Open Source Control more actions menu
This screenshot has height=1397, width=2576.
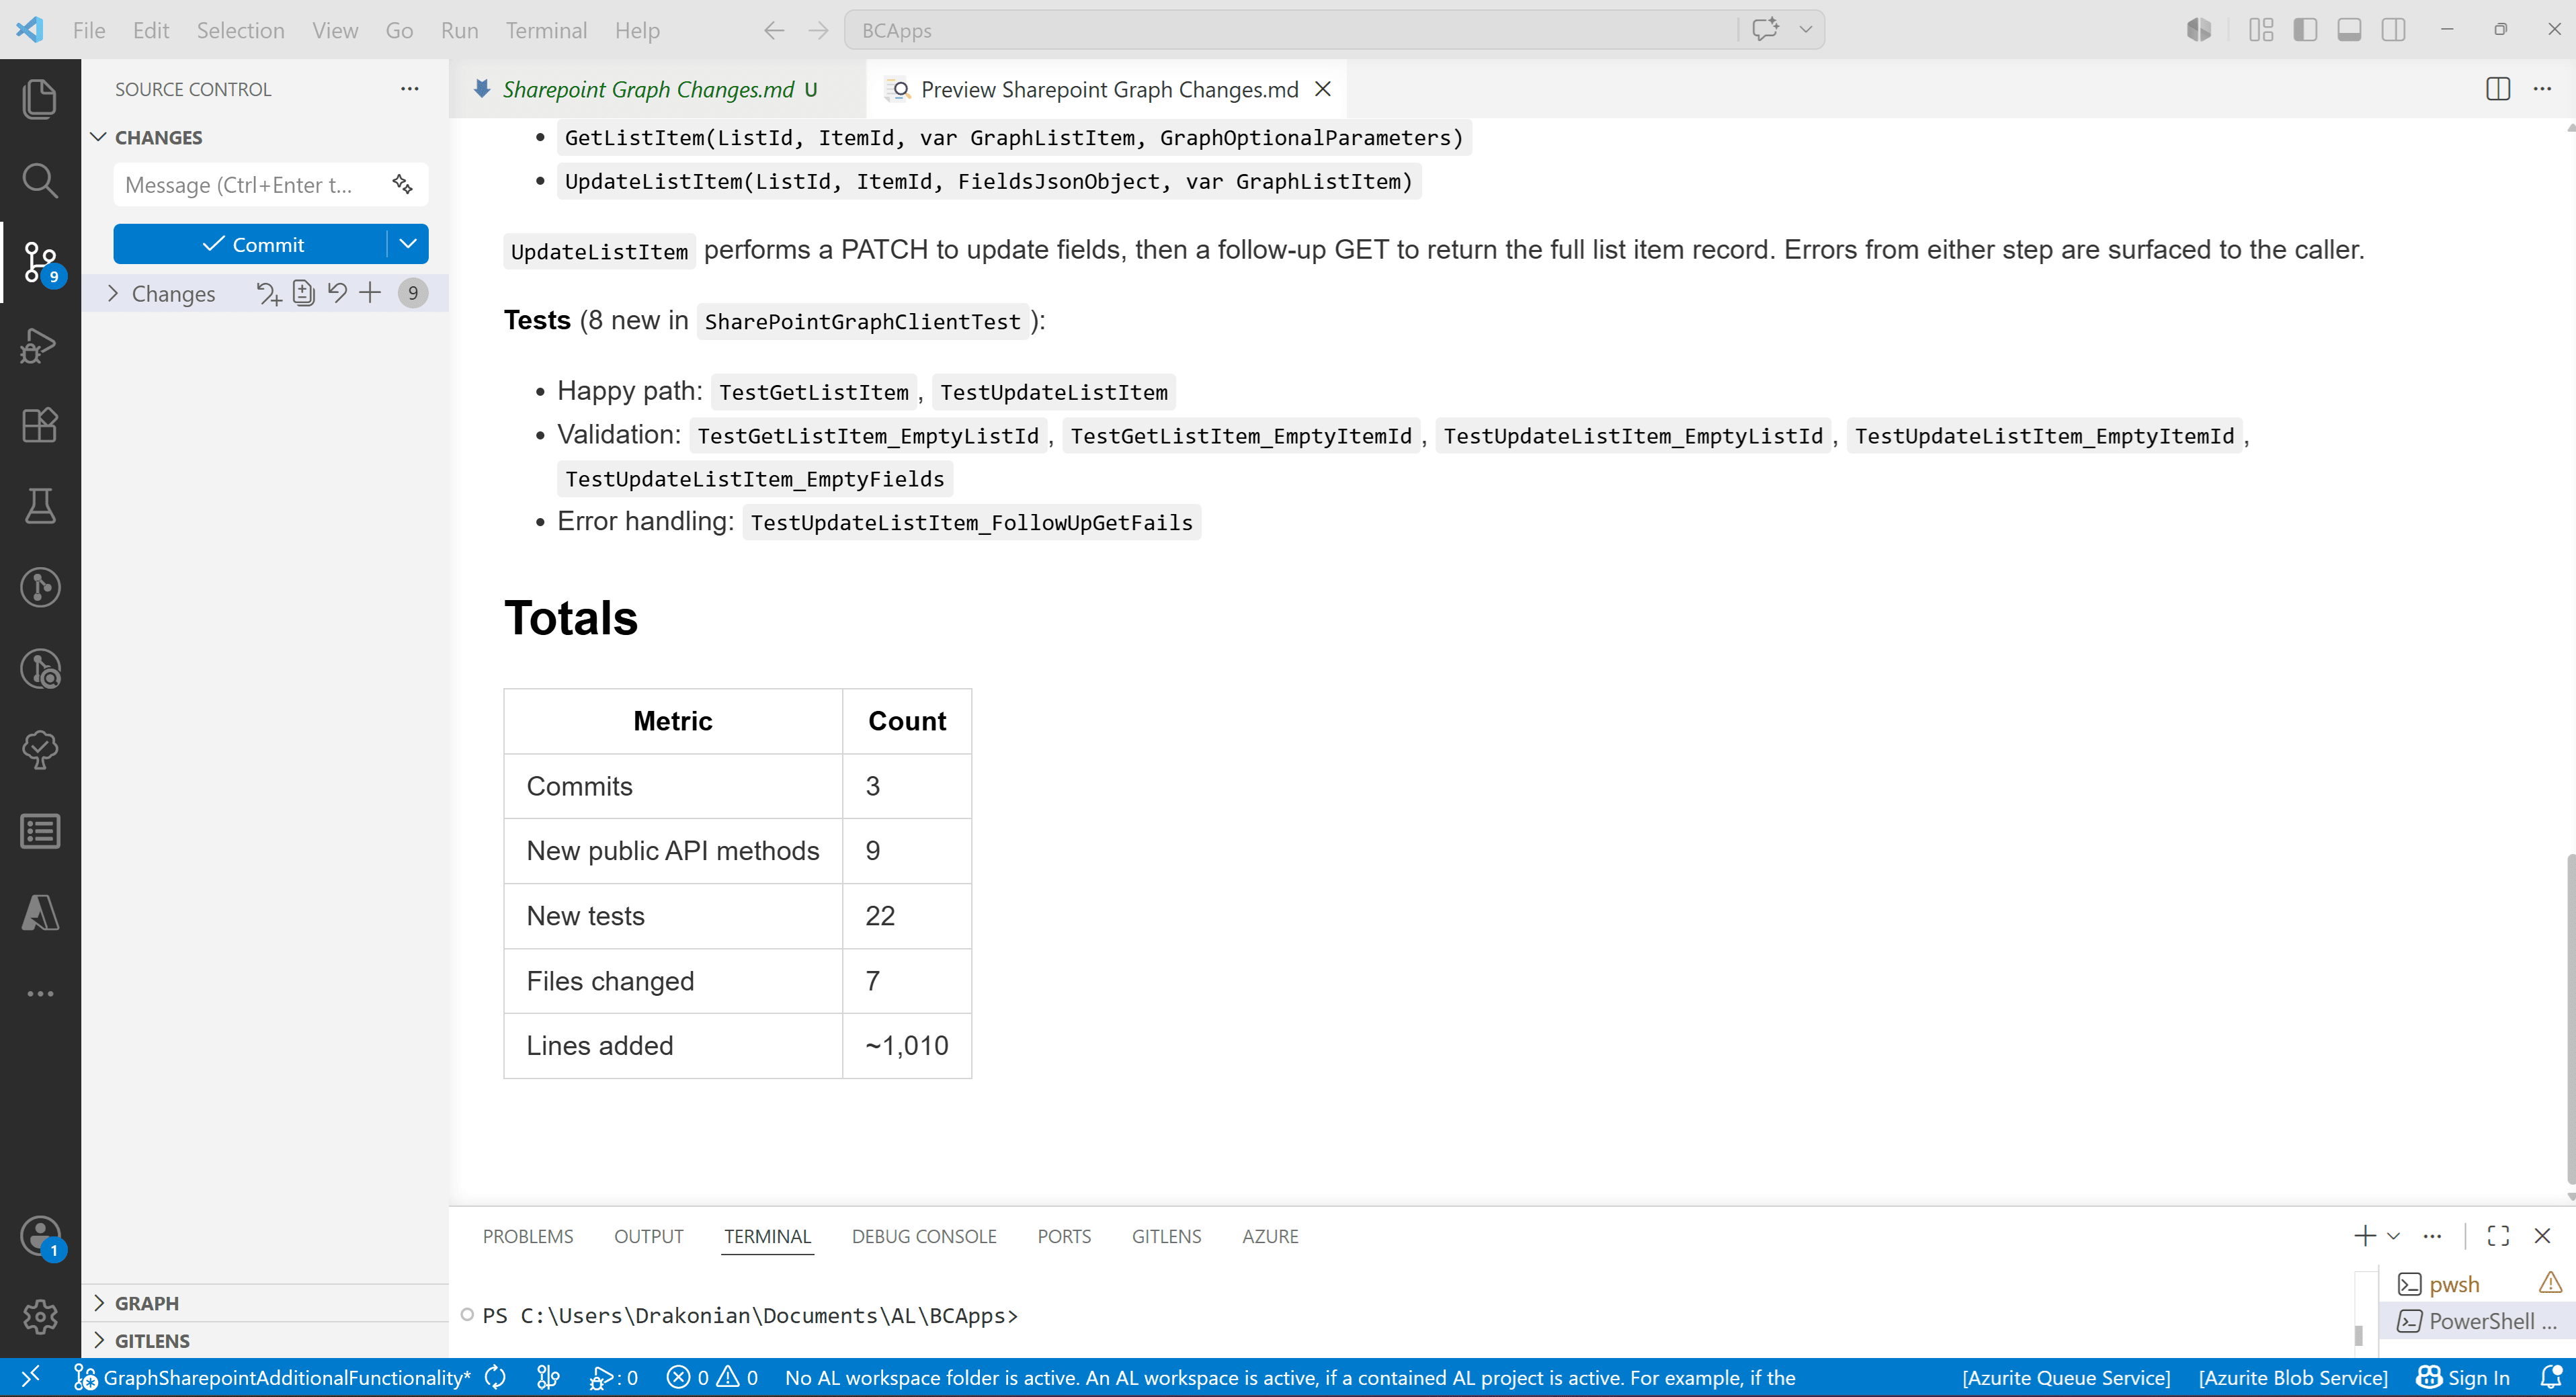(409, 89)
